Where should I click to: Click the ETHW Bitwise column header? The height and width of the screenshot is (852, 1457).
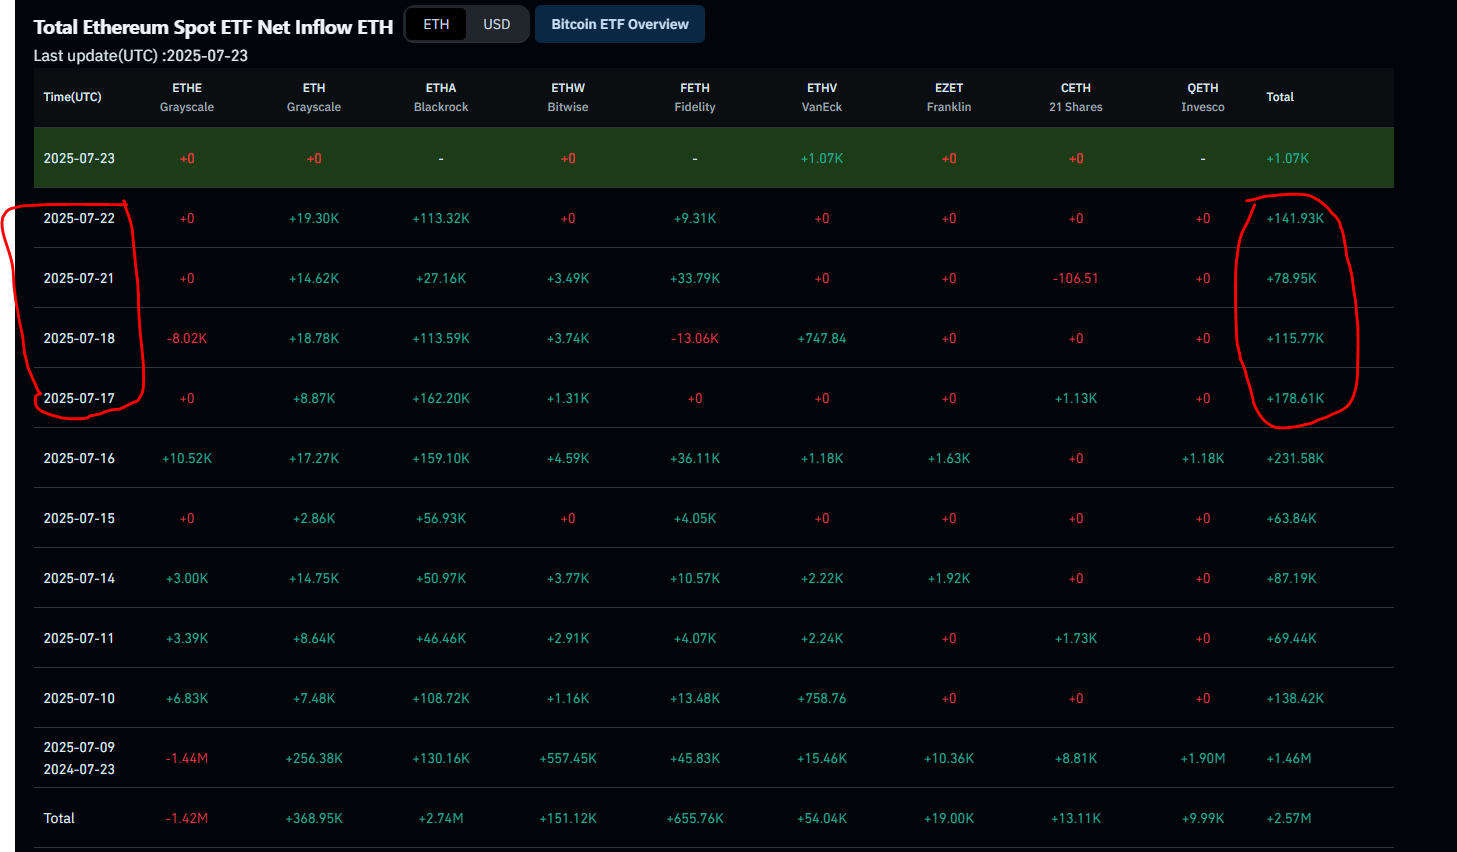tap(568, 97)
